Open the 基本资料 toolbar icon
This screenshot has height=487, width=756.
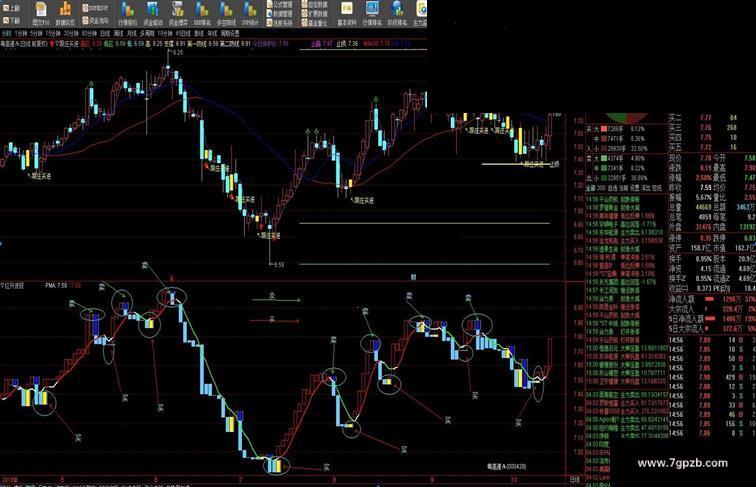[347, 13]
